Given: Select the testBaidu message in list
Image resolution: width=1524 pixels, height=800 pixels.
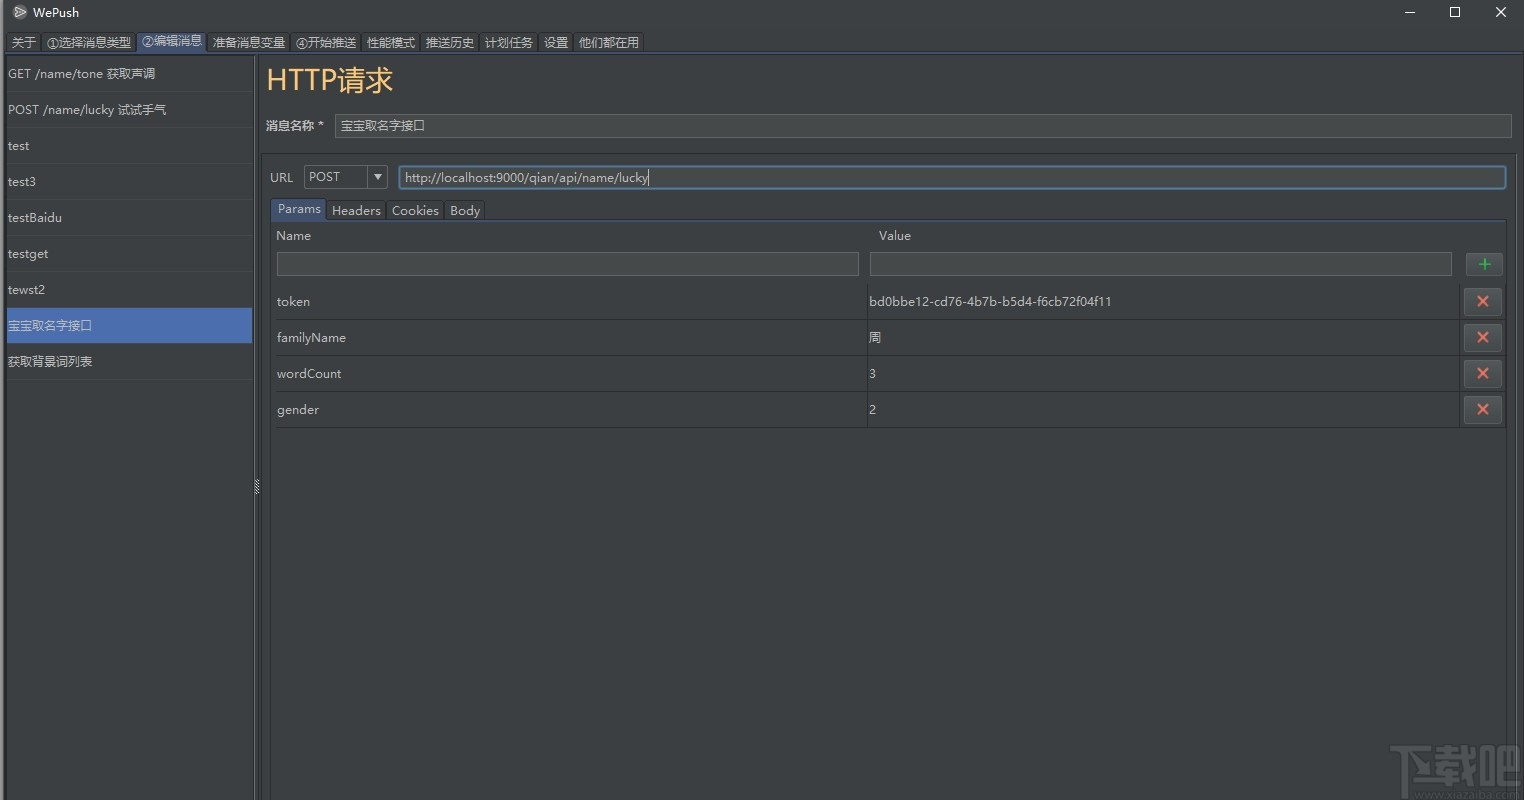Looking at the screenshot, I should (x=35, y=217).
